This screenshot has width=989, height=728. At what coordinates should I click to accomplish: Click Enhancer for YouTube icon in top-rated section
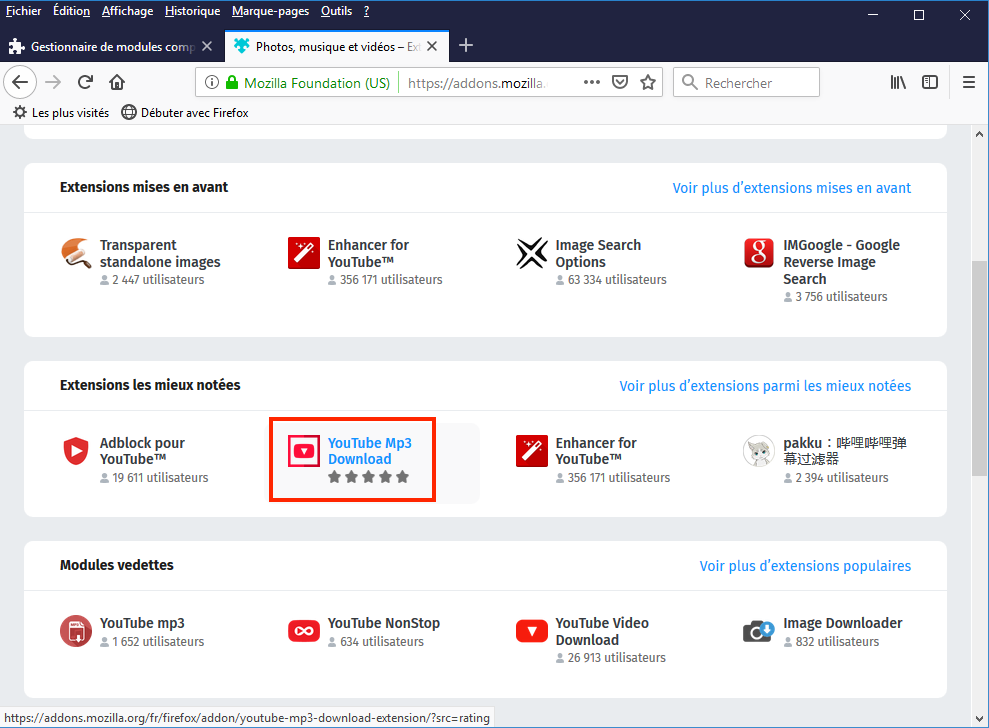pyautogui.click(x=532, y=451)
